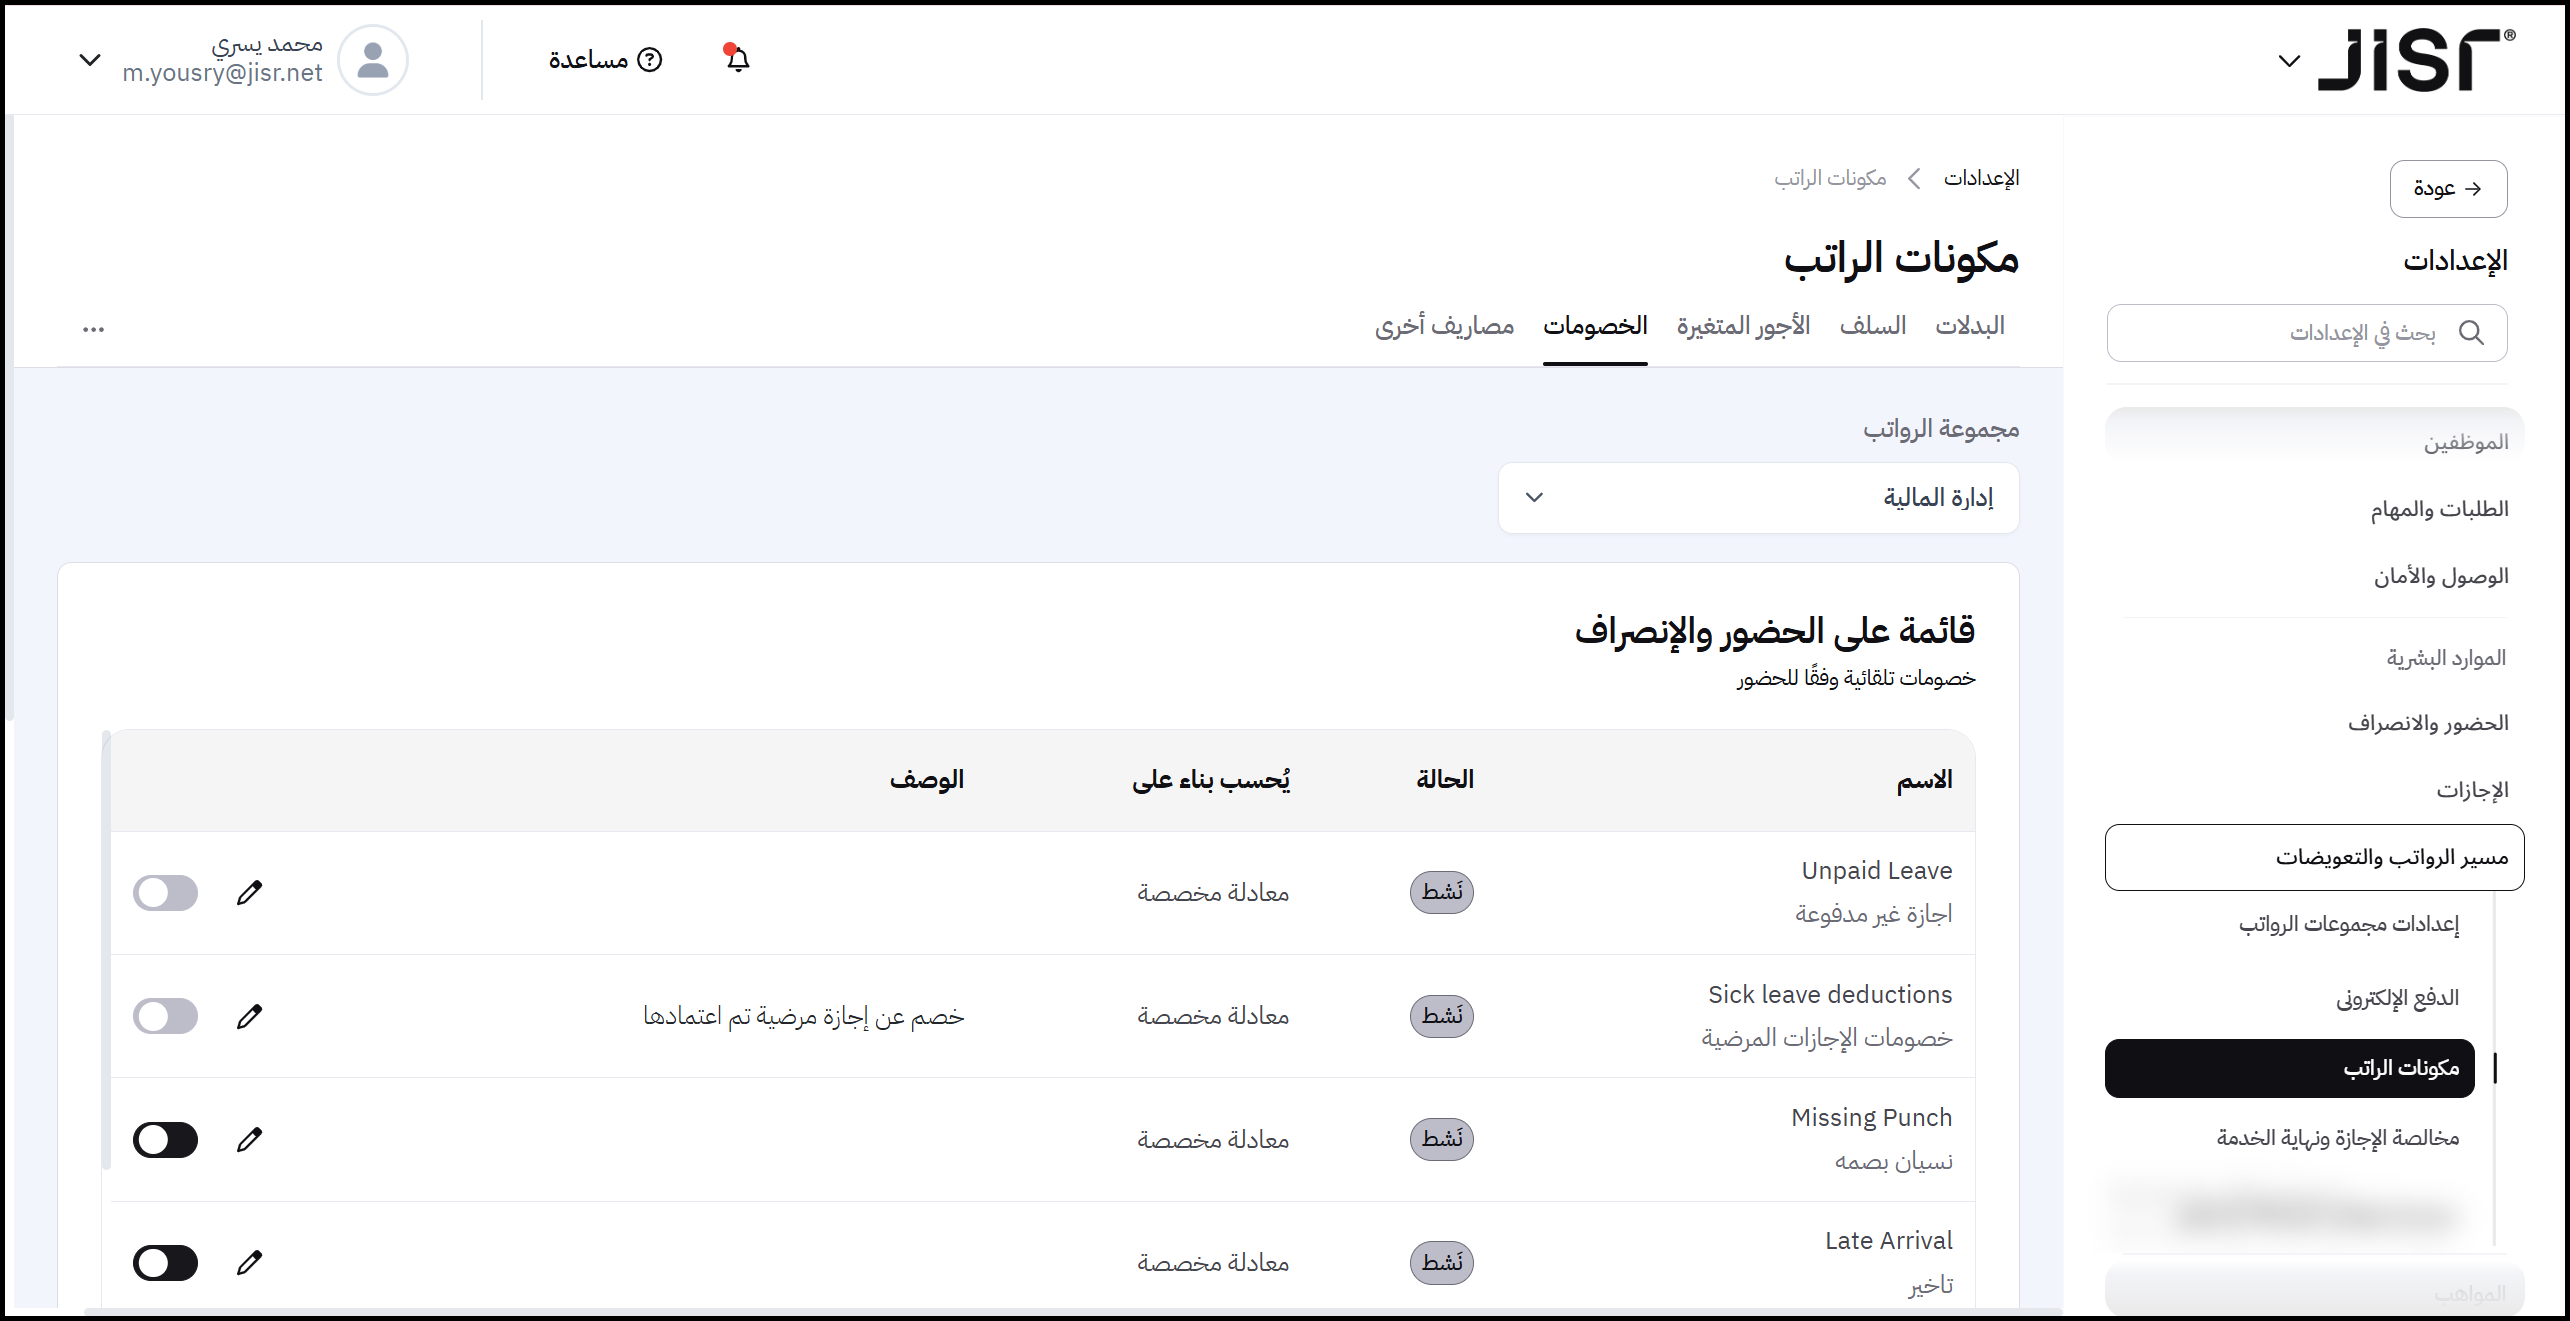
Task: Expand the chevron beside the Jisr logo
Action: coord(2288,62)
